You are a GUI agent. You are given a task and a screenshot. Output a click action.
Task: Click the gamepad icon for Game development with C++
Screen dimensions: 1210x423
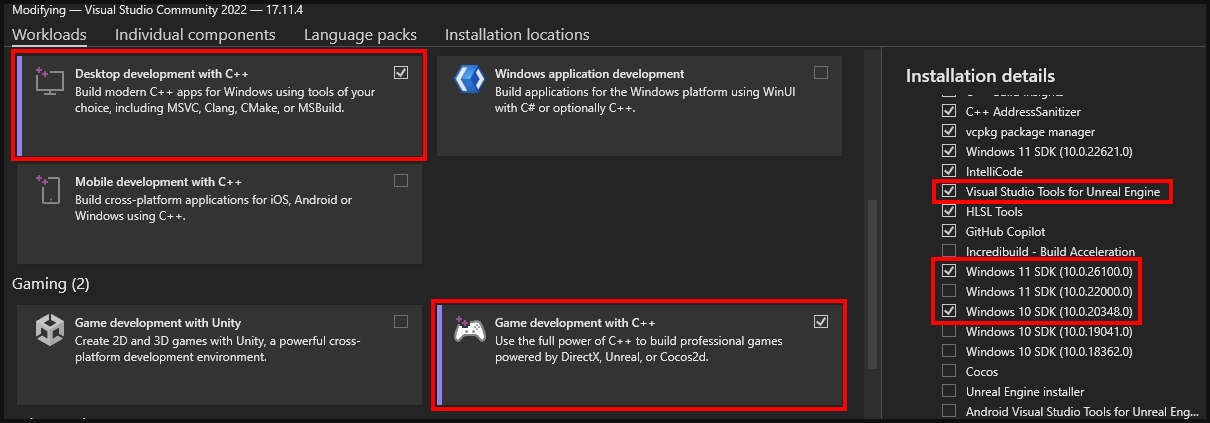click(x=469, y=329)
